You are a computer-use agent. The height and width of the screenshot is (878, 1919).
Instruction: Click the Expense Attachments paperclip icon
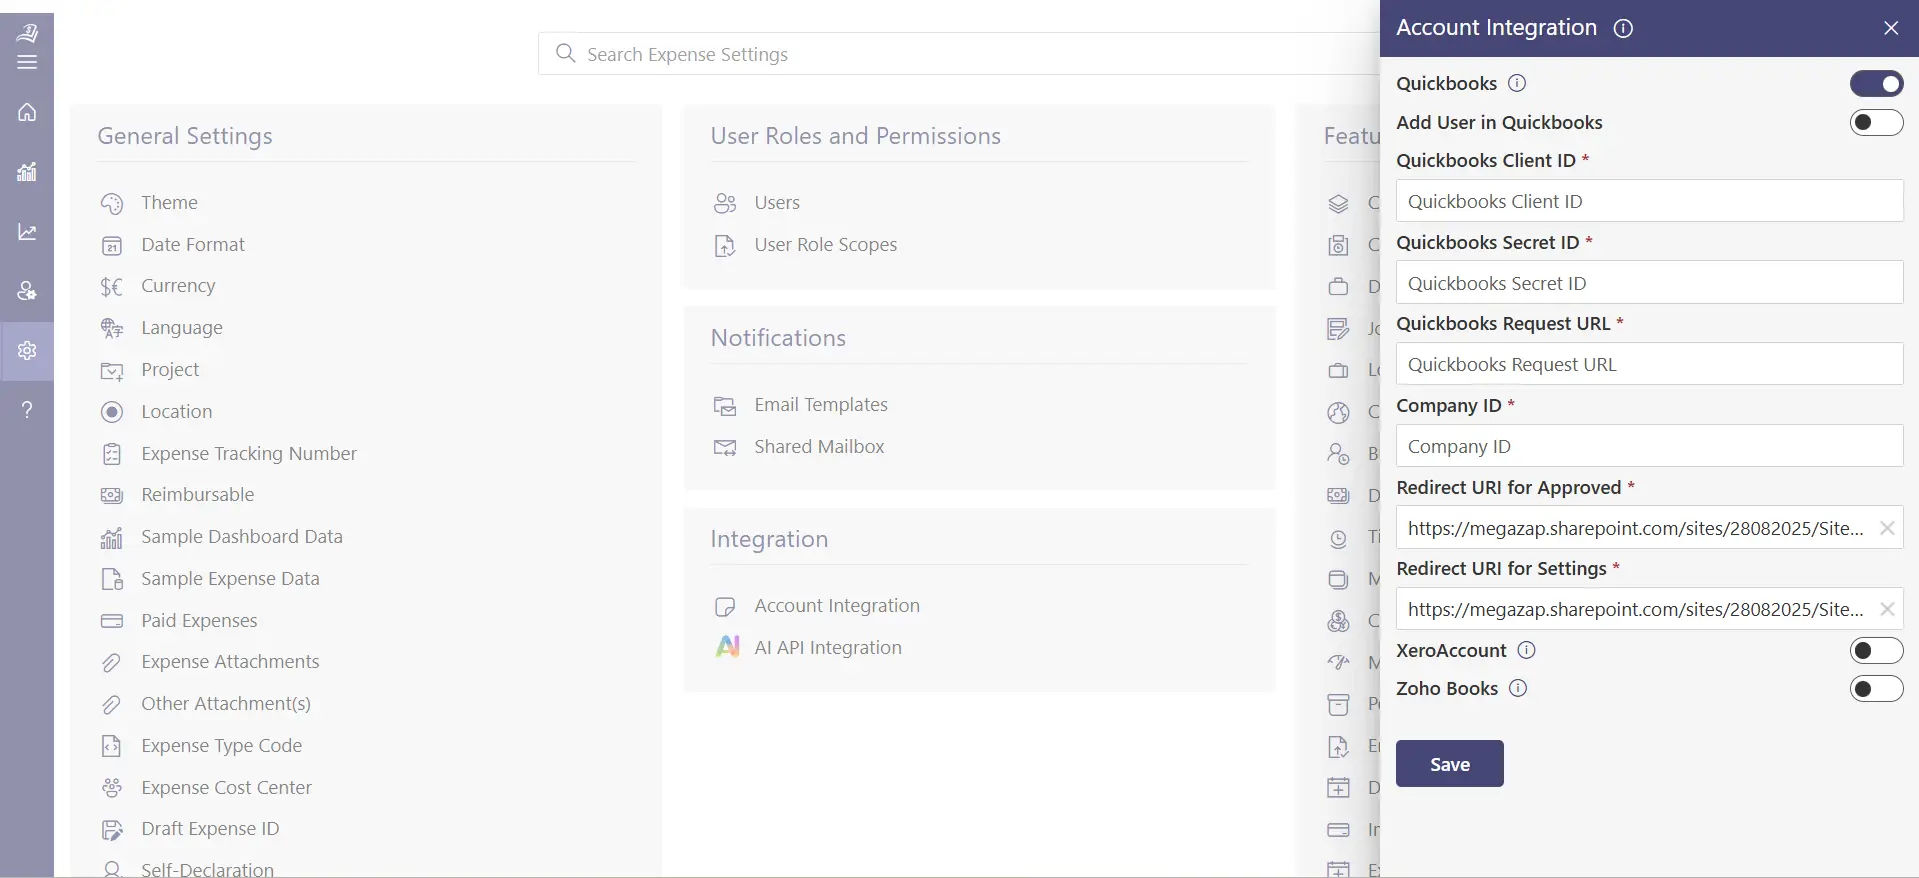112,662
